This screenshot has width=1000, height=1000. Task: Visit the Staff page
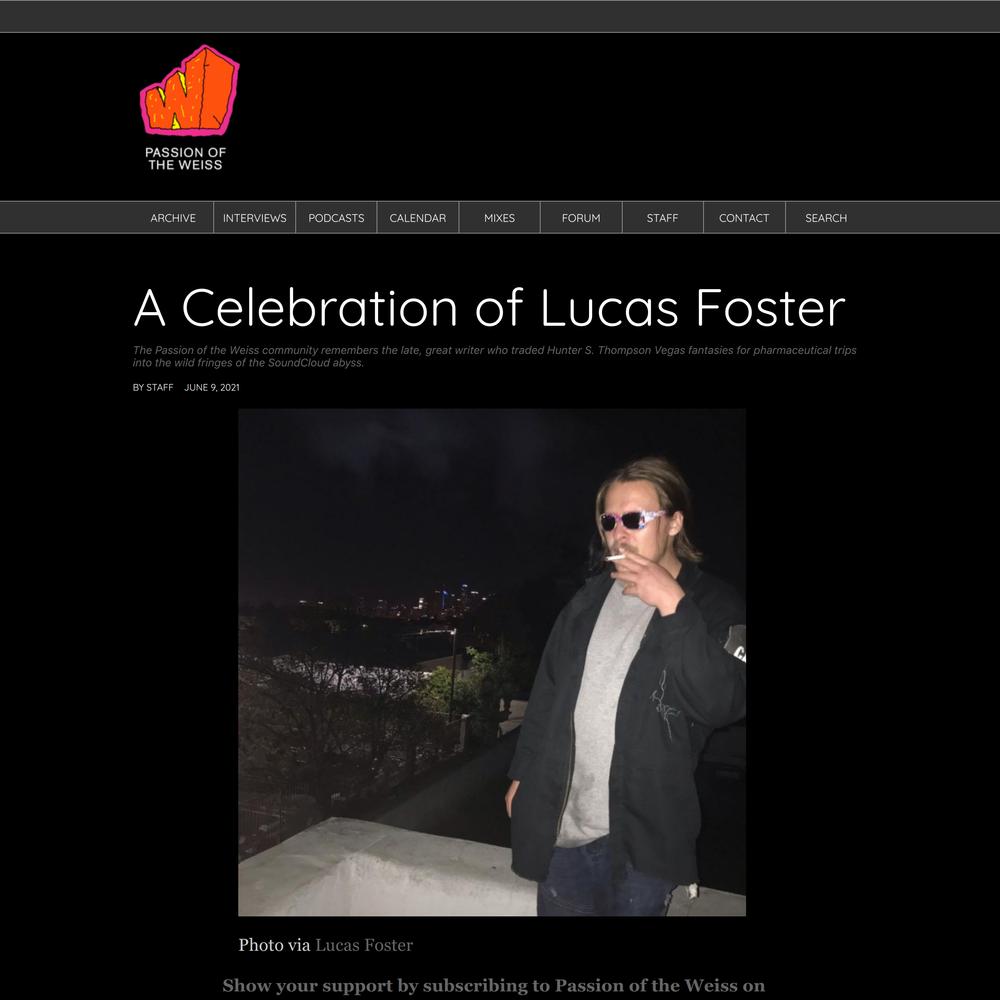coord(663,218)
